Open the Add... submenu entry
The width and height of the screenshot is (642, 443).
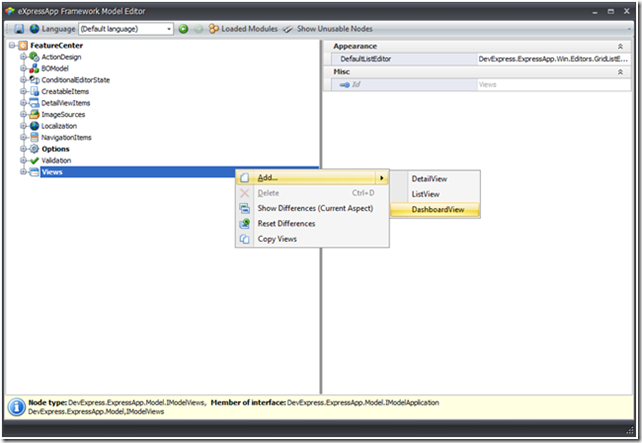click(312, 177)
